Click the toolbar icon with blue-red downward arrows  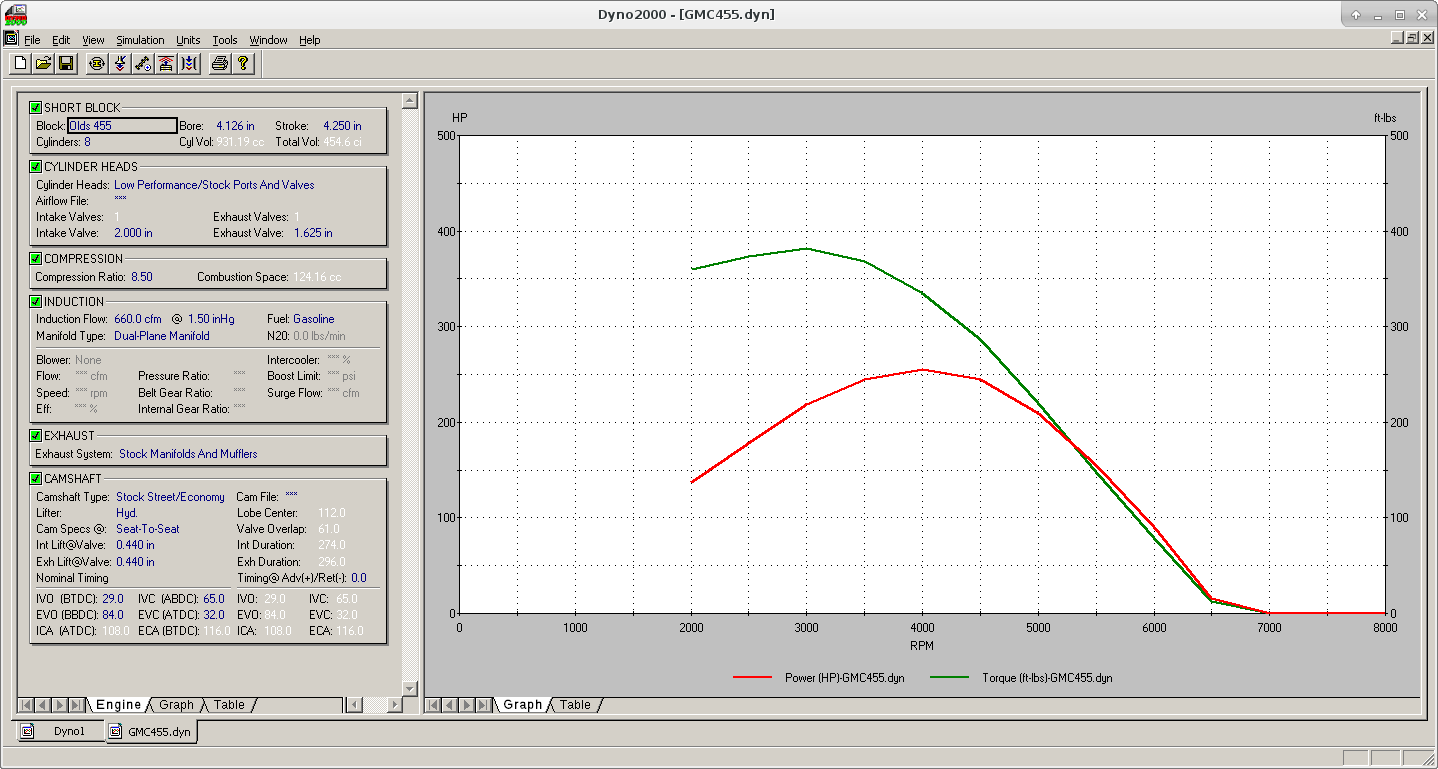pyautogui.click(x=120, y=64)
